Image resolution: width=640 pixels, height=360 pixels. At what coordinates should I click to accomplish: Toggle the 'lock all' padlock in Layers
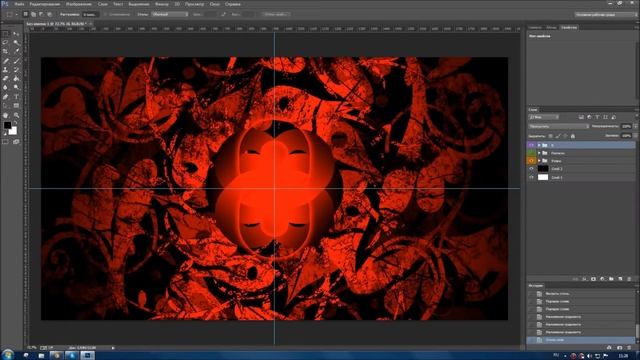tap(573, 136)
